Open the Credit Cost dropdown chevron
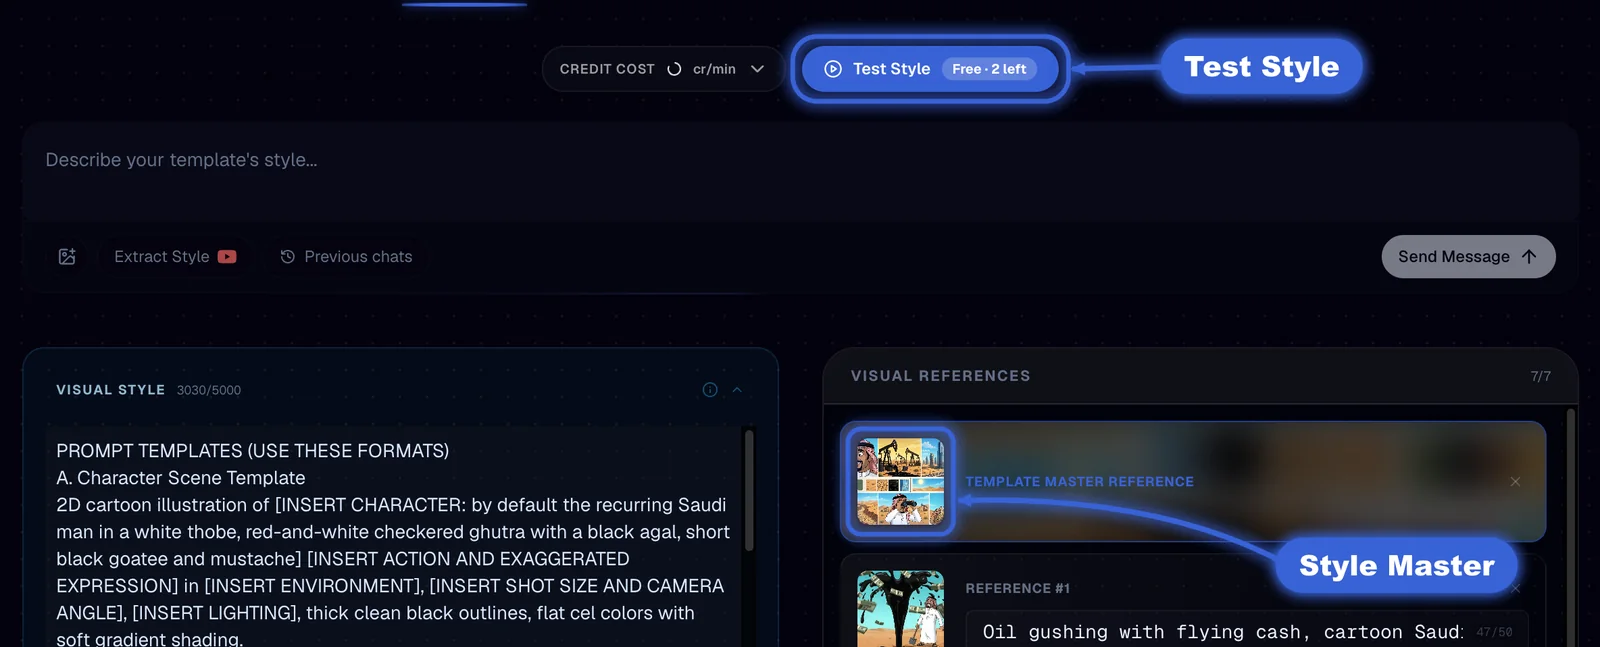This screenshot has height=647, width=1600. pyautogui.click(x=757, y=69)
